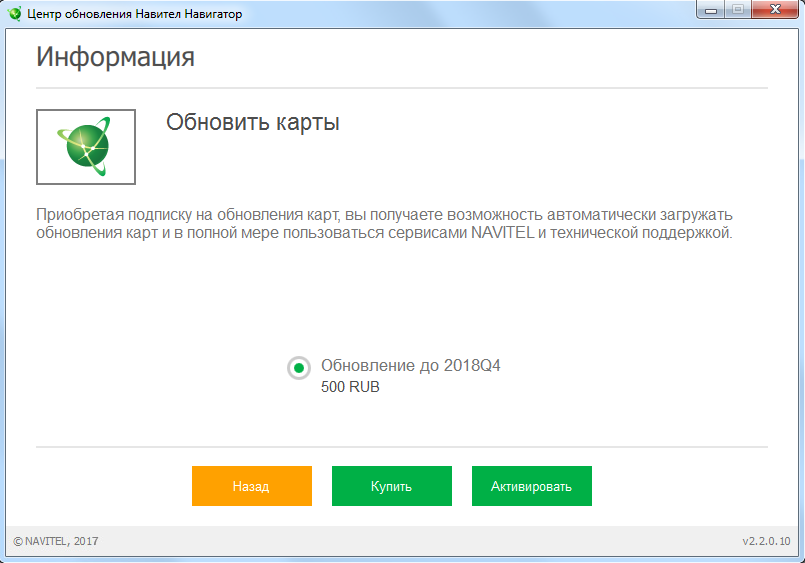Click the 500 RUB price text
The width and height of the screenshot is (805, 563).
pyautogui.click(x=350, y=386)
